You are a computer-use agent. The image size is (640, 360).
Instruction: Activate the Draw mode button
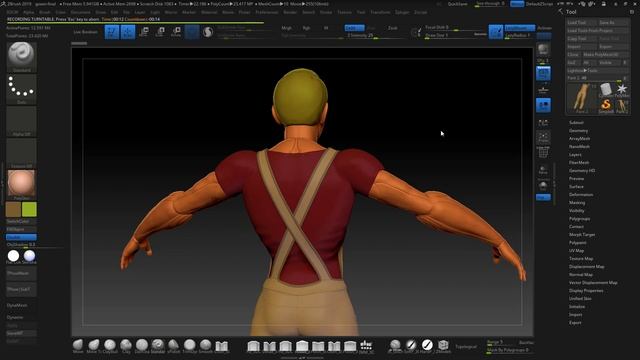click(x=128, y=32)
